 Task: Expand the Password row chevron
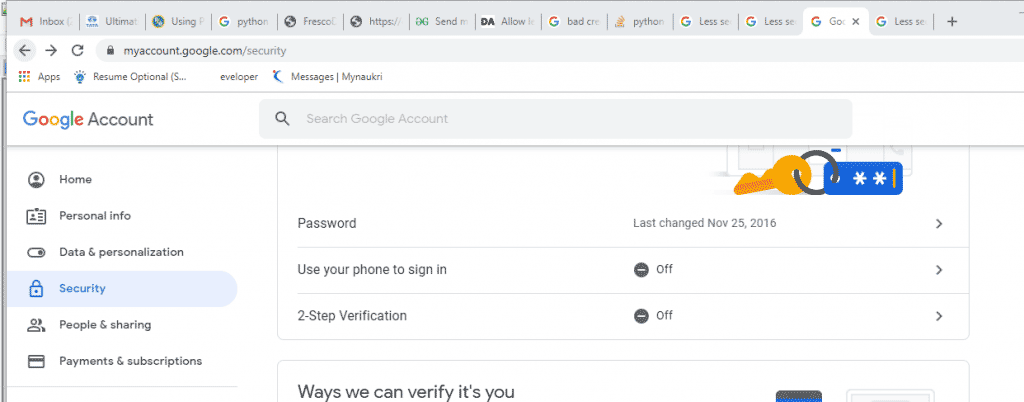[938, 224]
